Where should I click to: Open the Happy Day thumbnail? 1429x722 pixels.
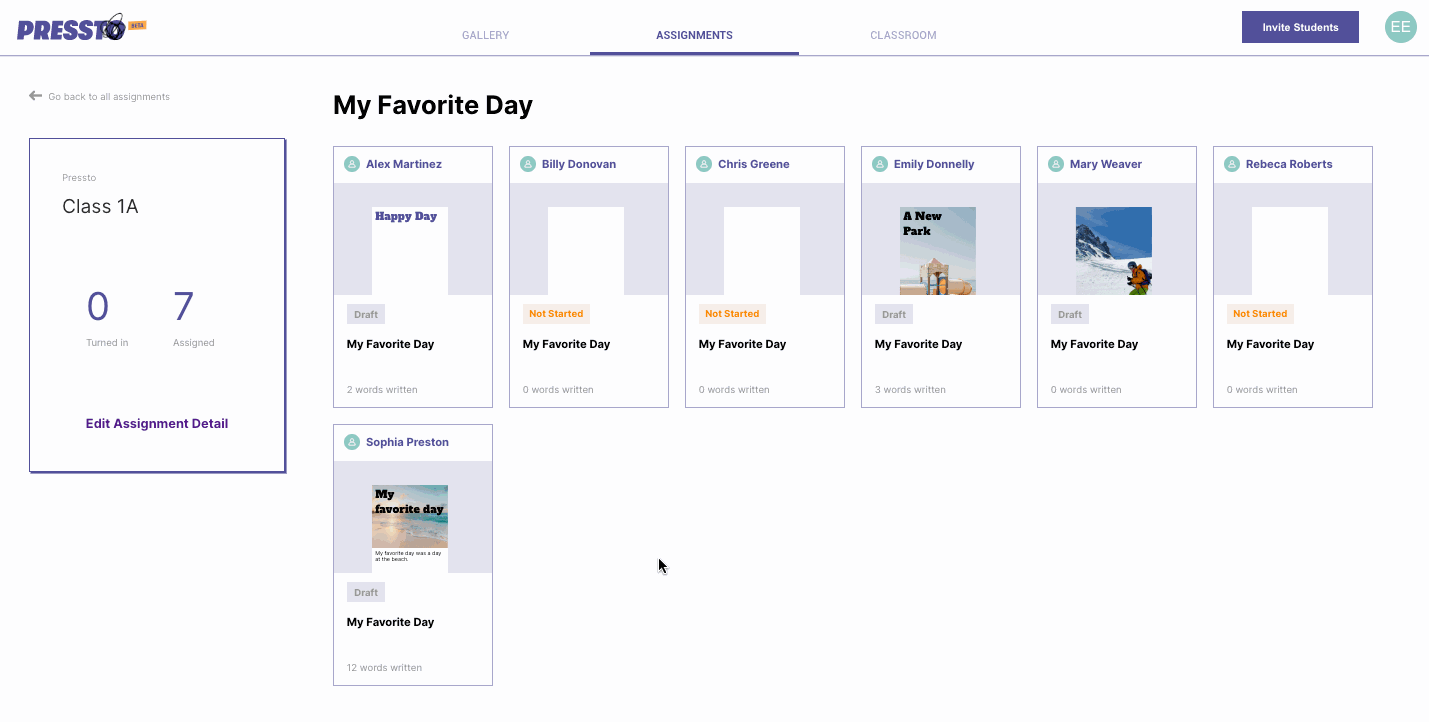click(x=410, y=250)
